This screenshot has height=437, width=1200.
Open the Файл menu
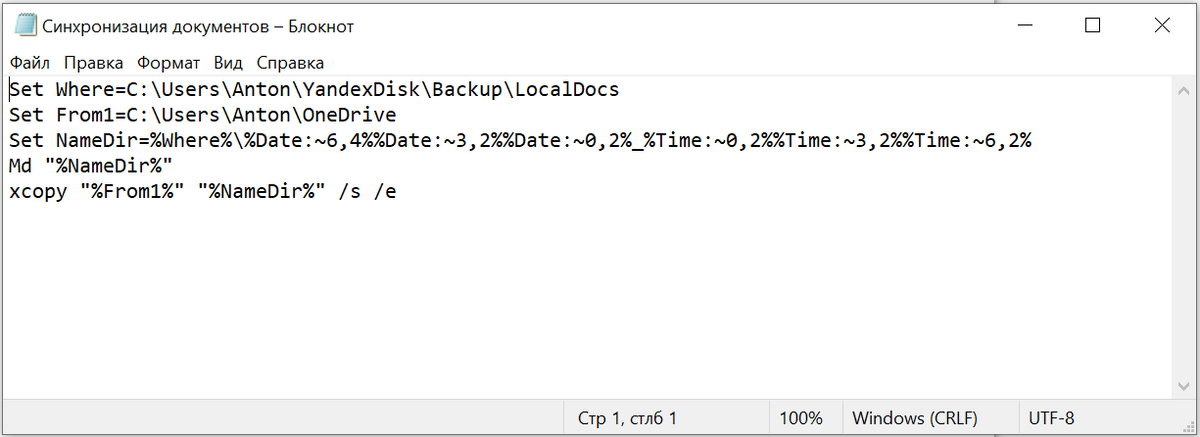click(x=30, y=62)
